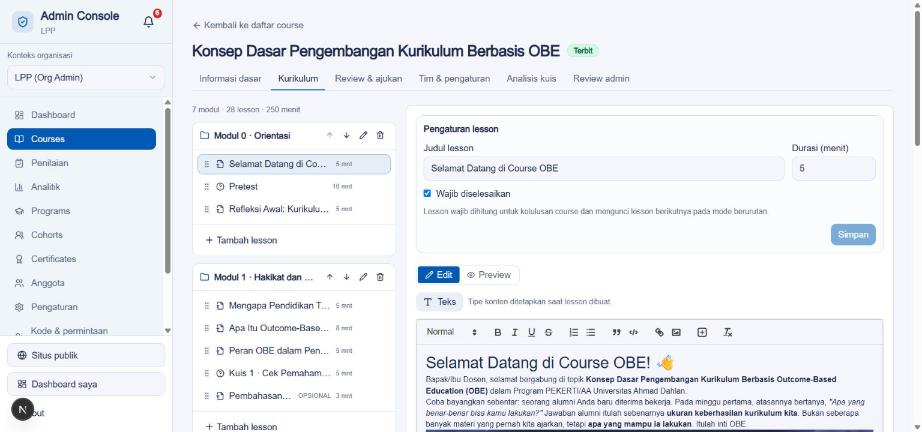This screenshot has height=432, width=922.
Task: Switch editor to Preview mode
Action: click(489, 274)
